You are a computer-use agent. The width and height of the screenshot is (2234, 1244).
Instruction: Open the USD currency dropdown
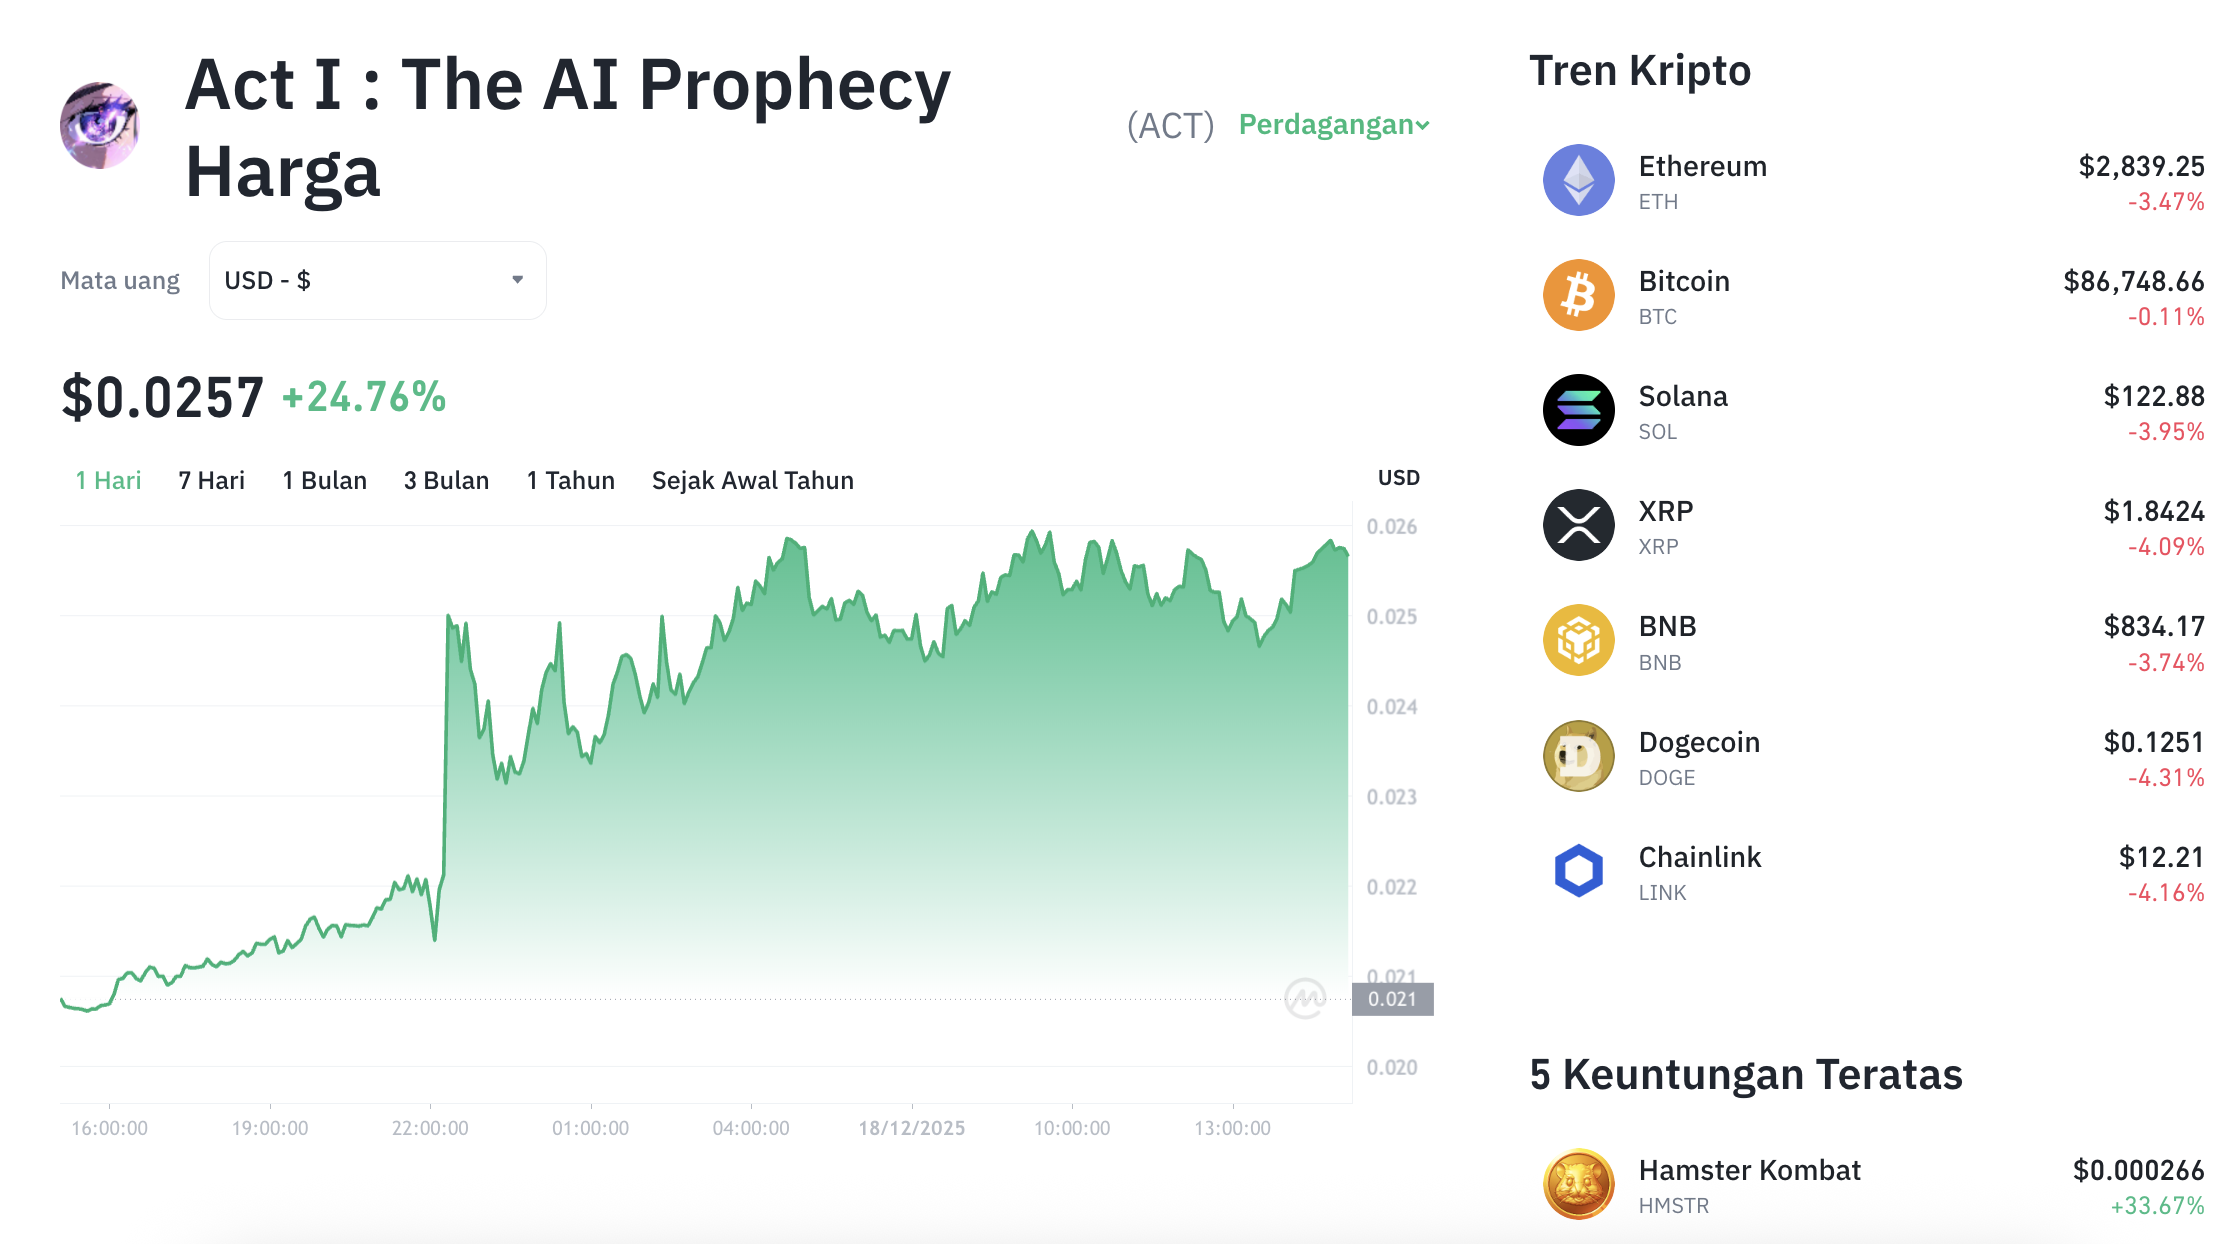point(377,280)
